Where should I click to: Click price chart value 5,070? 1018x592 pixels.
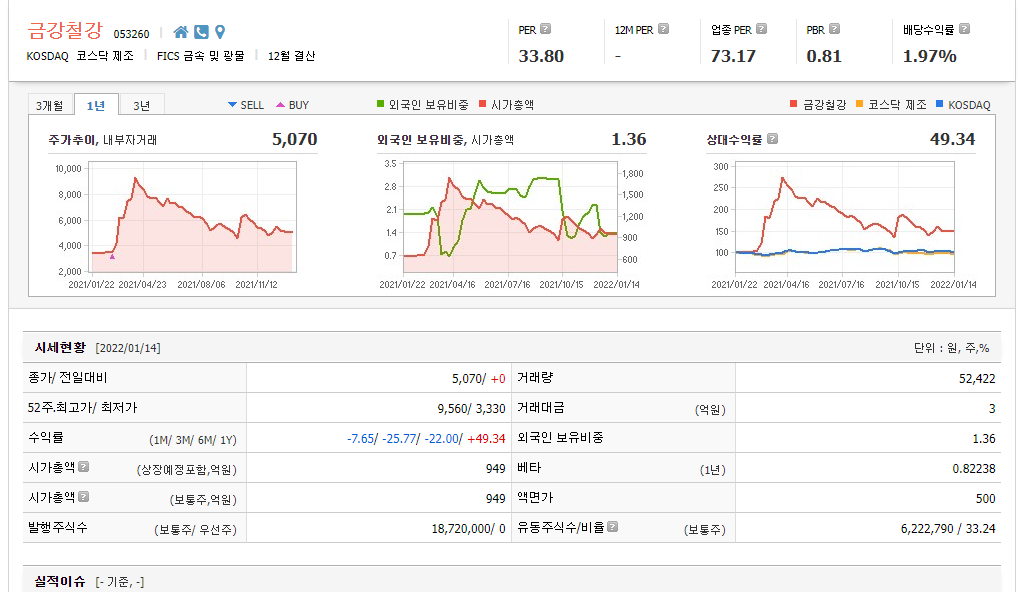pyautogui.click(x=294, y=139)
